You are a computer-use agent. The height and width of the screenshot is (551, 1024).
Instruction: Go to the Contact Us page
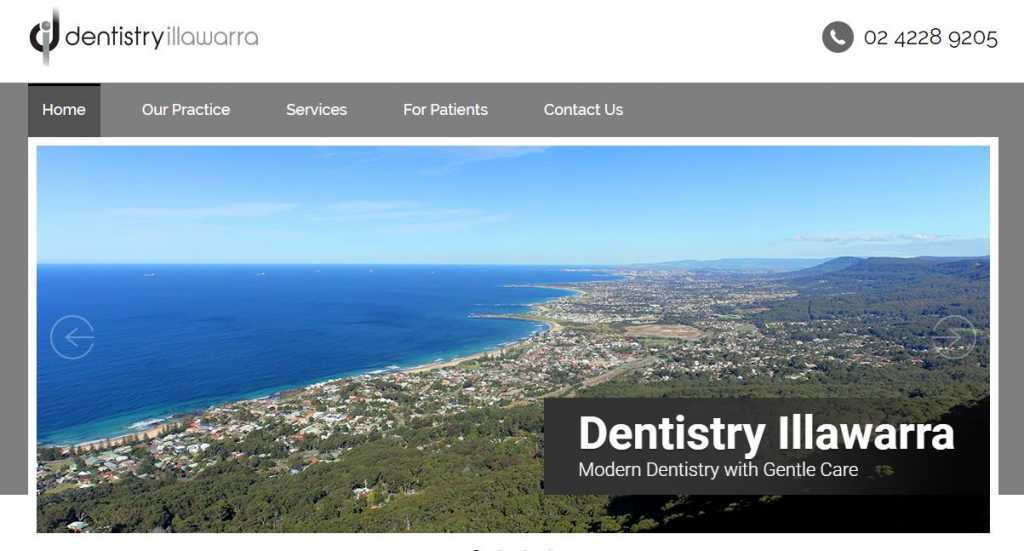click(583, 110)
